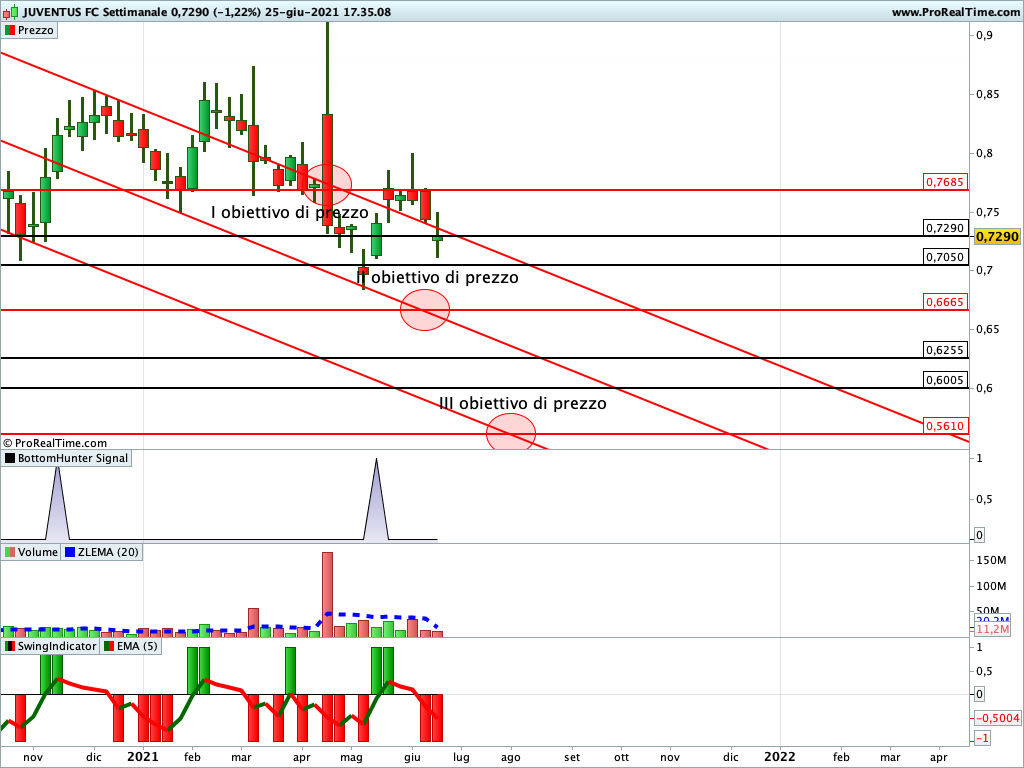This screenshot has height=768, width=1024.
Task: Click the color icon beside the Volume label
Action: (10, 552)
